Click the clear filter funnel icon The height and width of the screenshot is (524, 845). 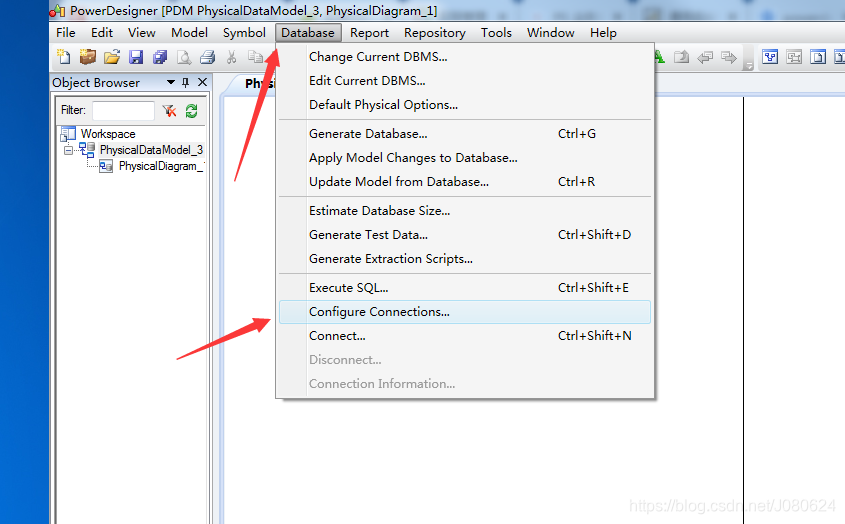pos(169,111)
